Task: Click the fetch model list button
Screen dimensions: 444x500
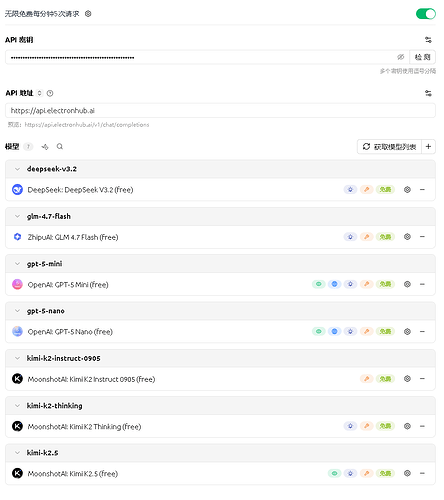Action: click(x=389, y=147)
